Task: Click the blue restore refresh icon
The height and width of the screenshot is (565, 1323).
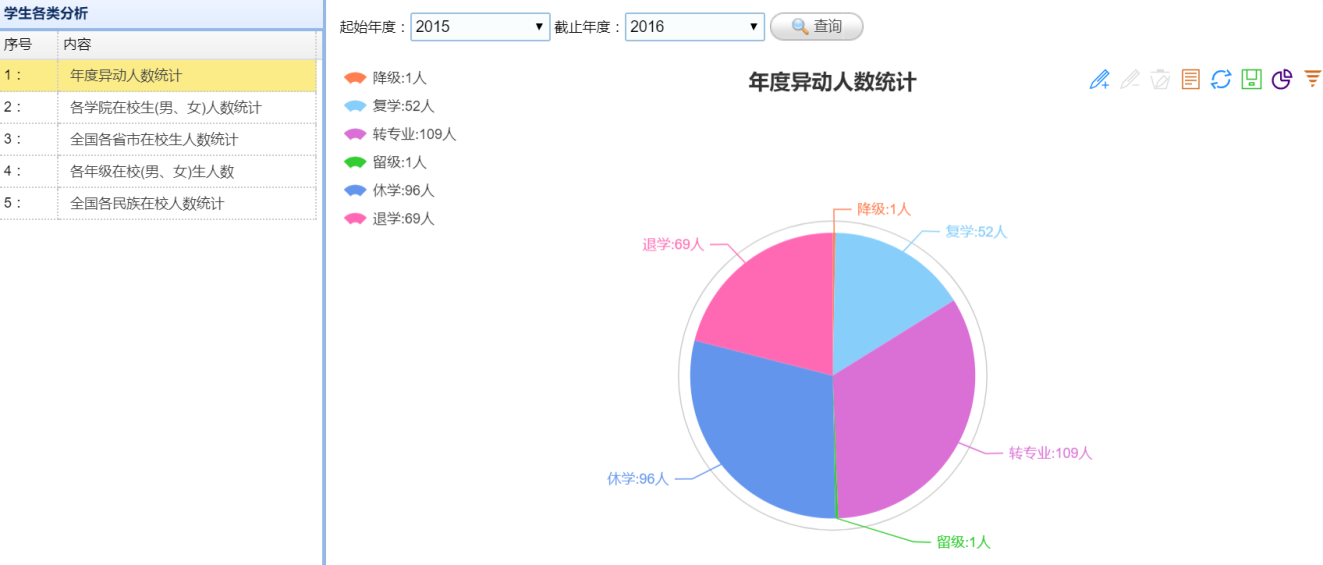Action: pos(1221,80)
